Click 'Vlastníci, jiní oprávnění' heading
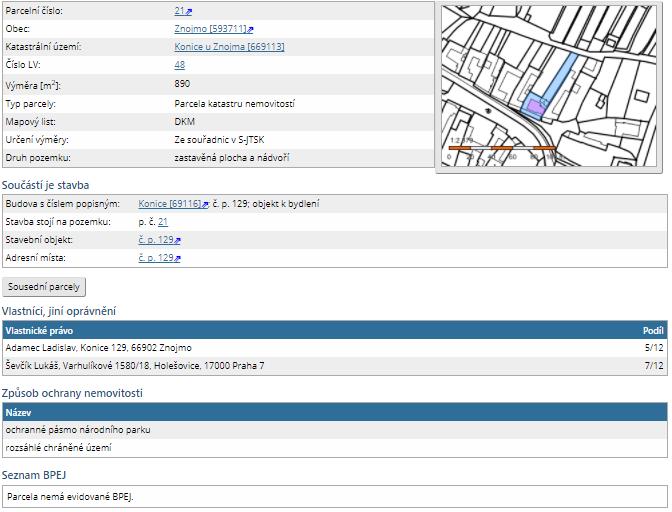The width and height of the screenshot is (672, 512). coord(59,311)
